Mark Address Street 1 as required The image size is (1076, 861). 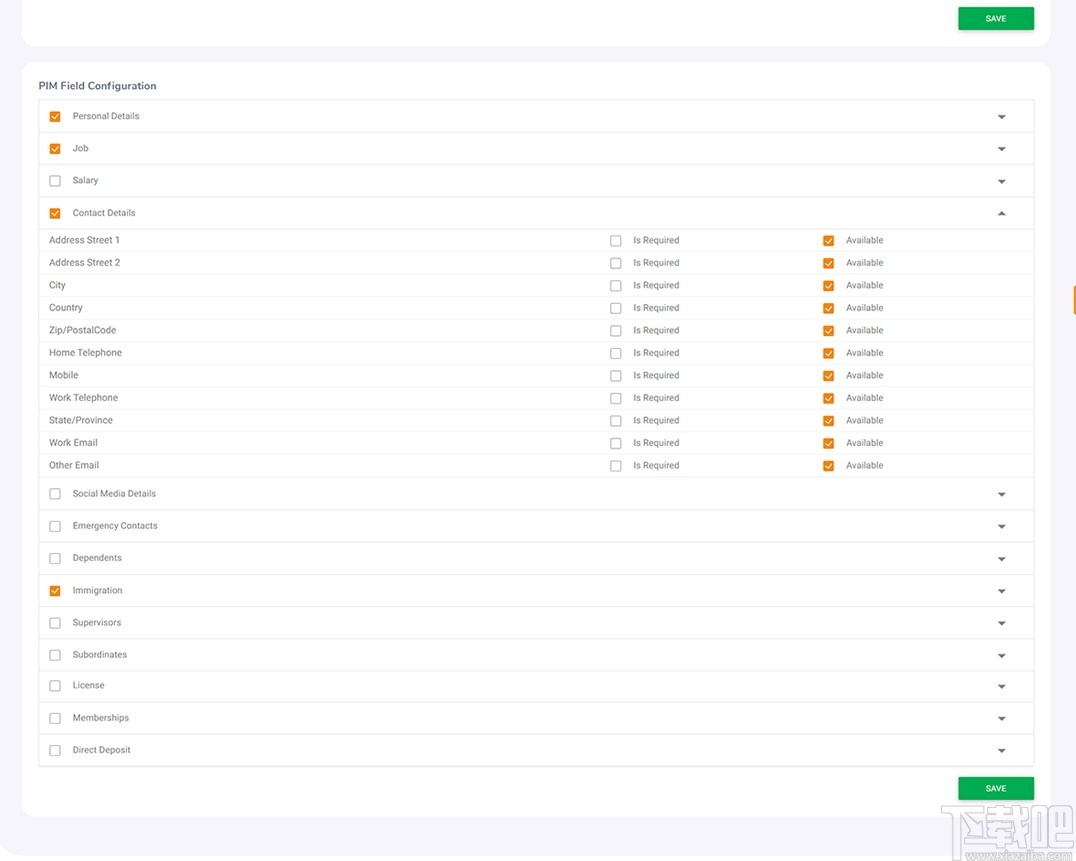pyautogui.click(x=616, y=241)
